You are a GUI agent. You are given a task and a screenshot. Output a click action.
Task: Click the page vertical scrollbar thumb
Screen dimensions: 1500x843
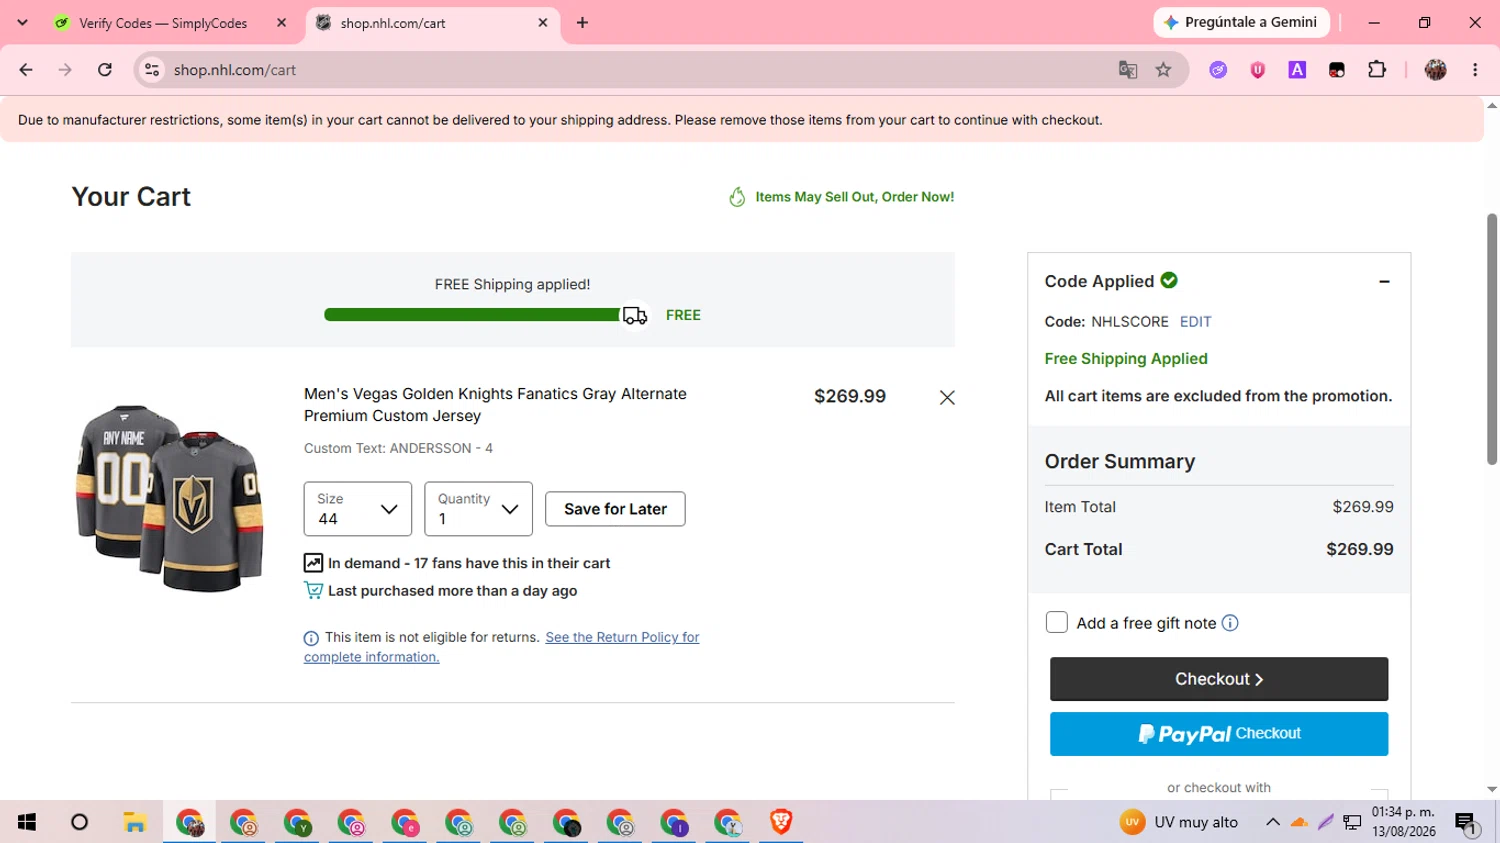(x=1492, y=338)
